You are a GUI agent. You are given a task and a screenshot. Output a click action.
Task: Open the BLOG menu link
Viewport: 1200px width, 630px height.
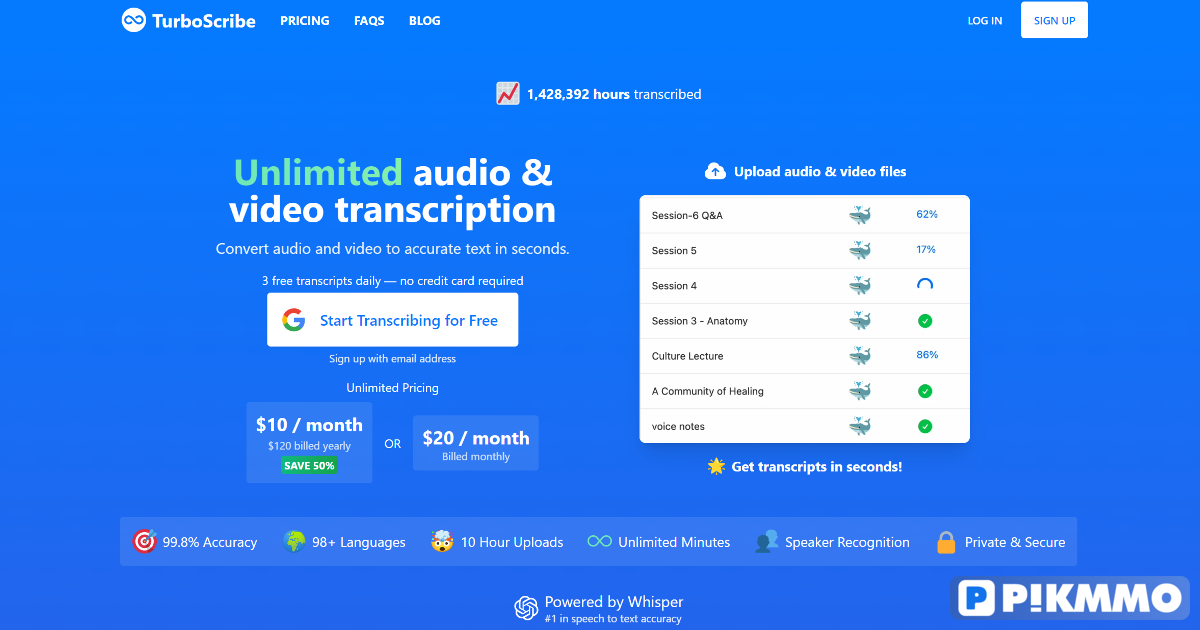(x=424, y=20)
